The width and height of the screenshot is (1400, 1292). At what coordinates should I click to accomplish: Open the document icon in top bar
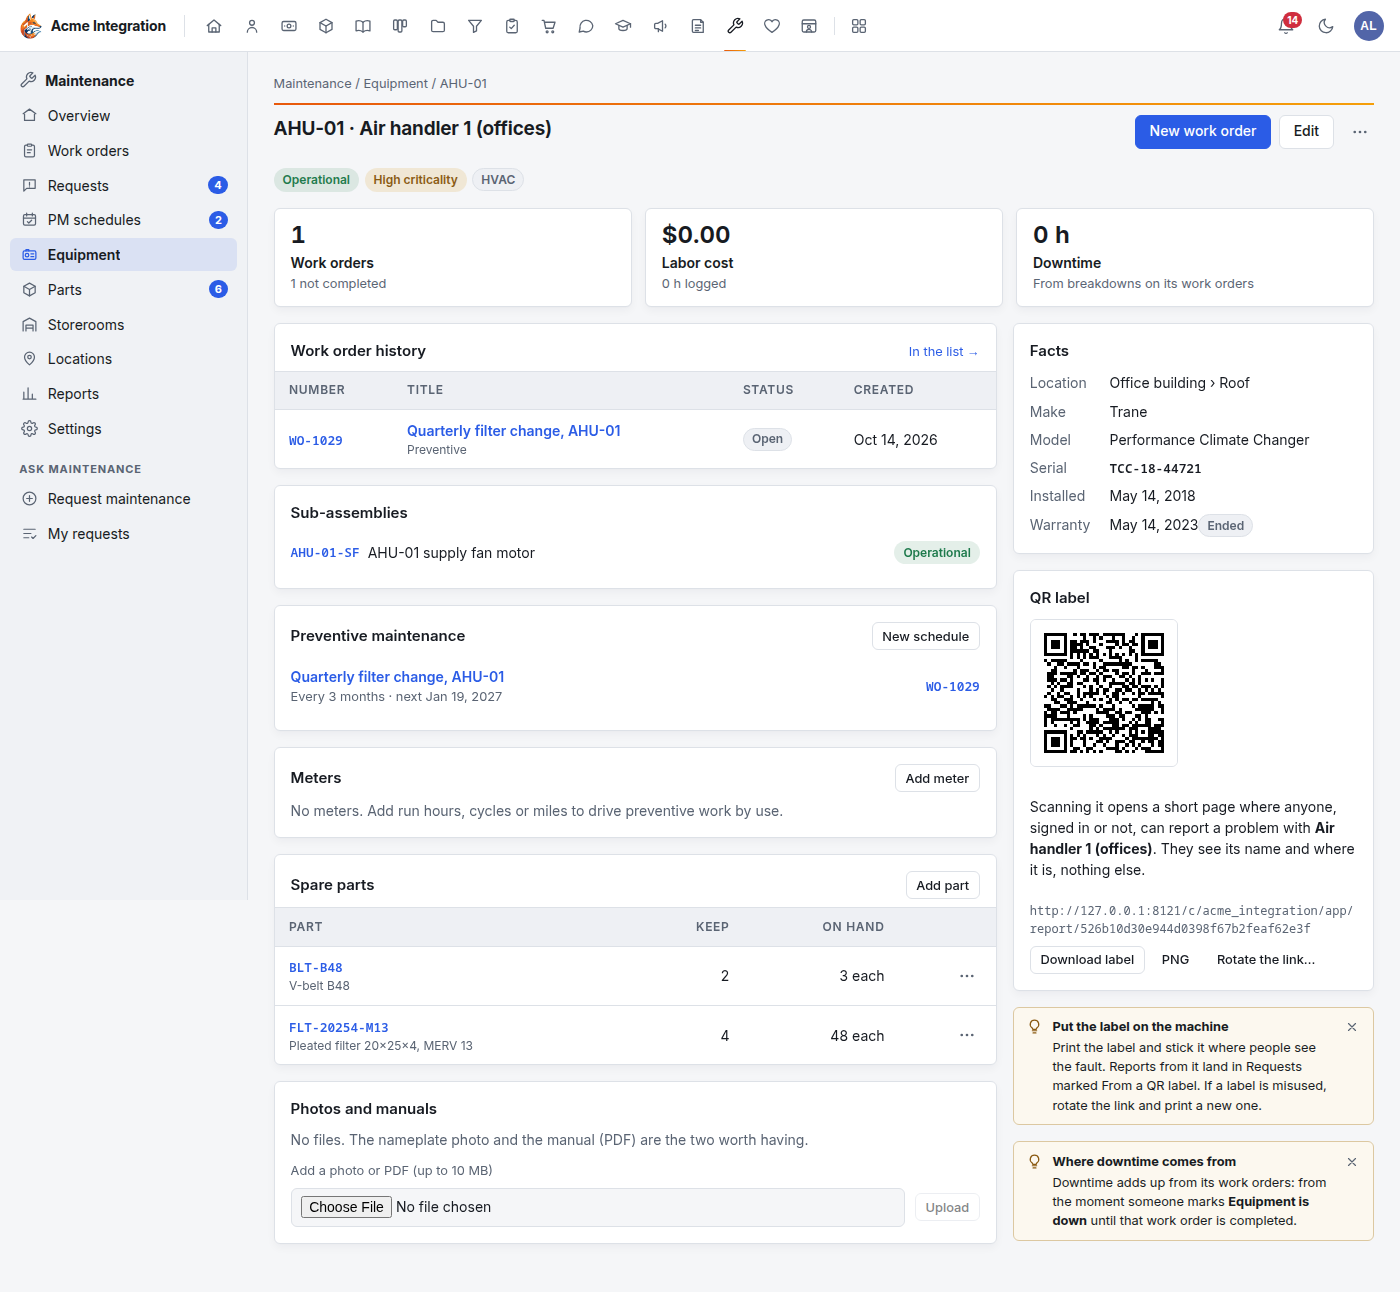click(698, 26)
